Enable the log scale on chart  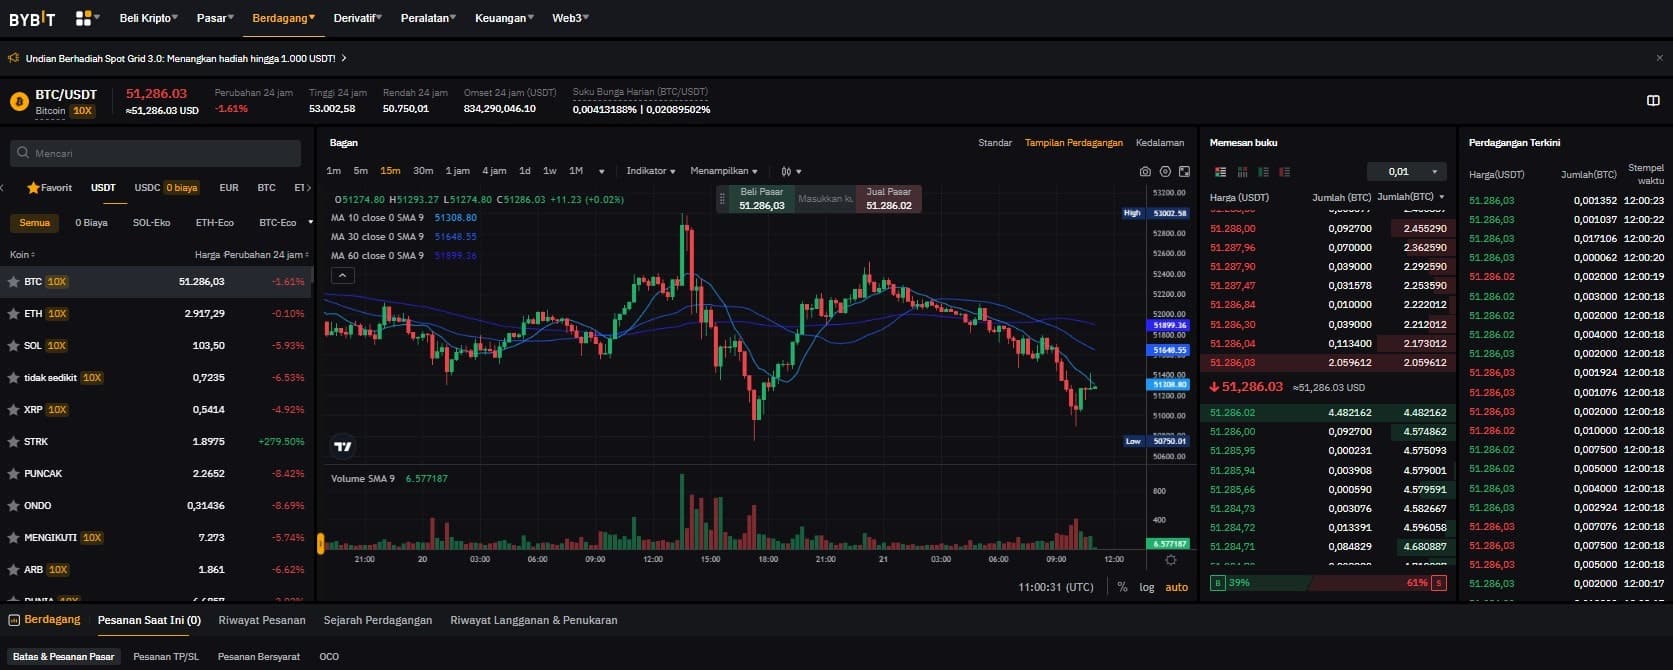coord(1147,587)
